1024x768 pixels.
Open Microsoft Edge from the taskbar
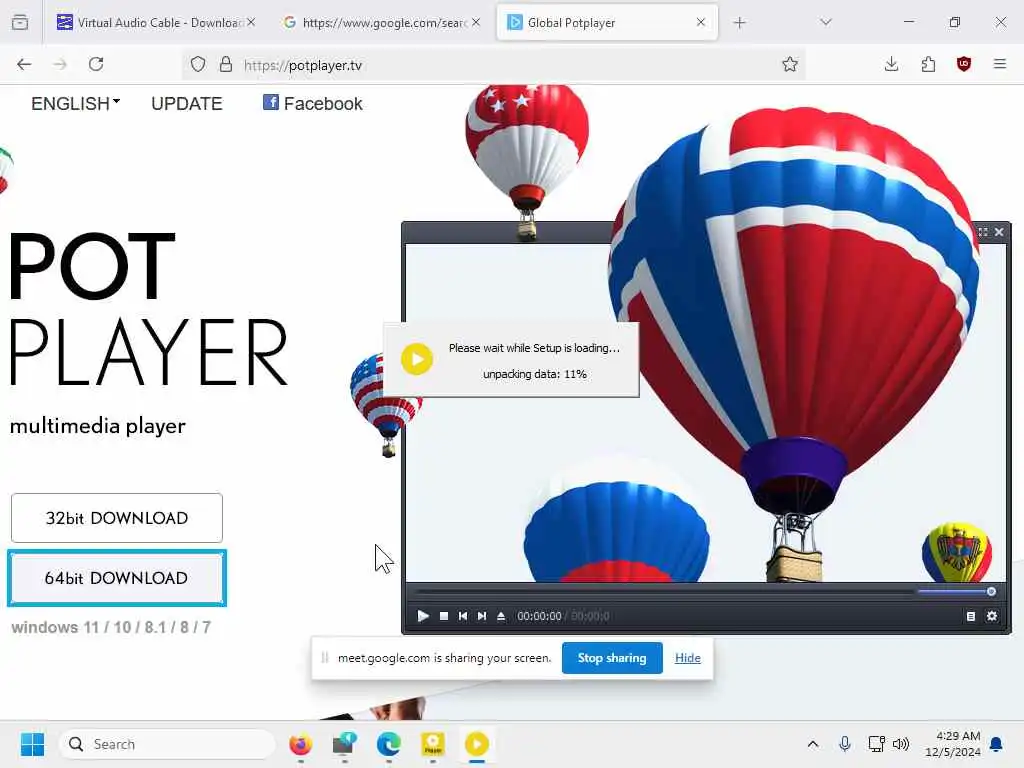tap(389, 744)
